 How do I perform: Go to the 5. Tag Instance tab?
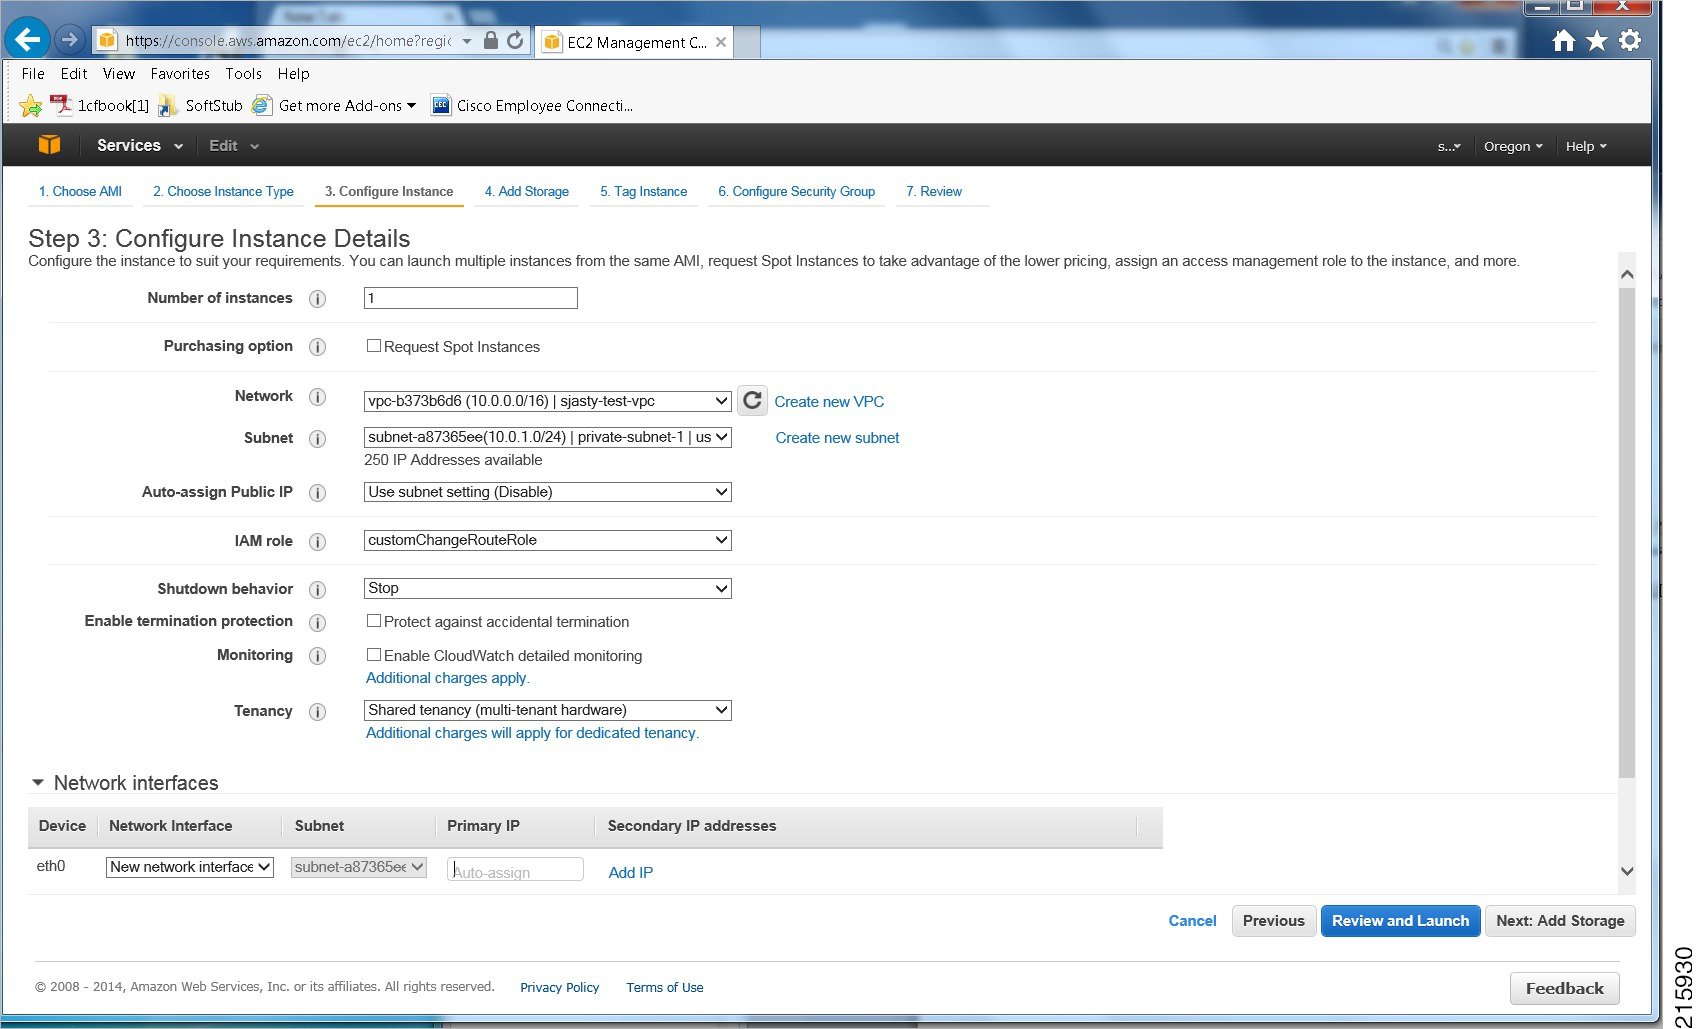click(644, 191)
